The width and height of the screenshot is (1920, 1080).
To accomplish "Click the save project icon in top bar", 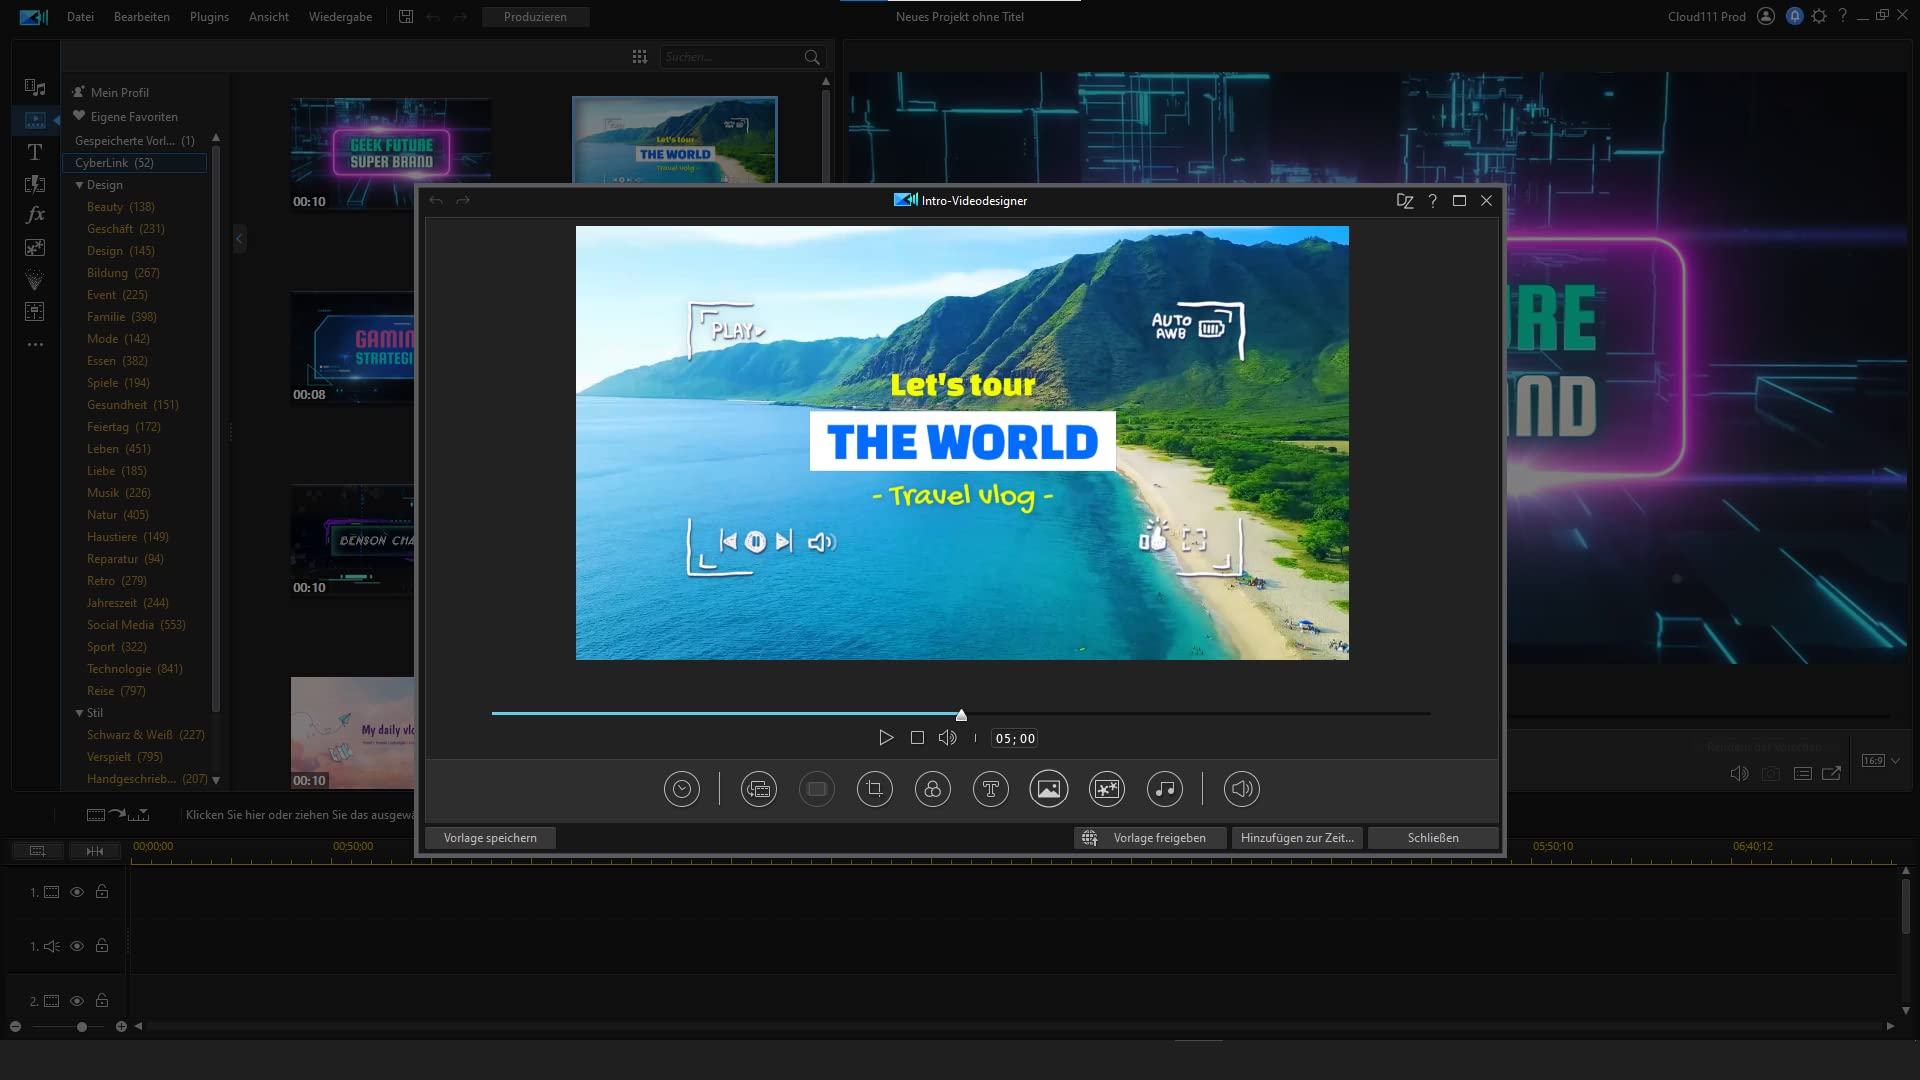I will pyautogui.click(x=406, y=17).
